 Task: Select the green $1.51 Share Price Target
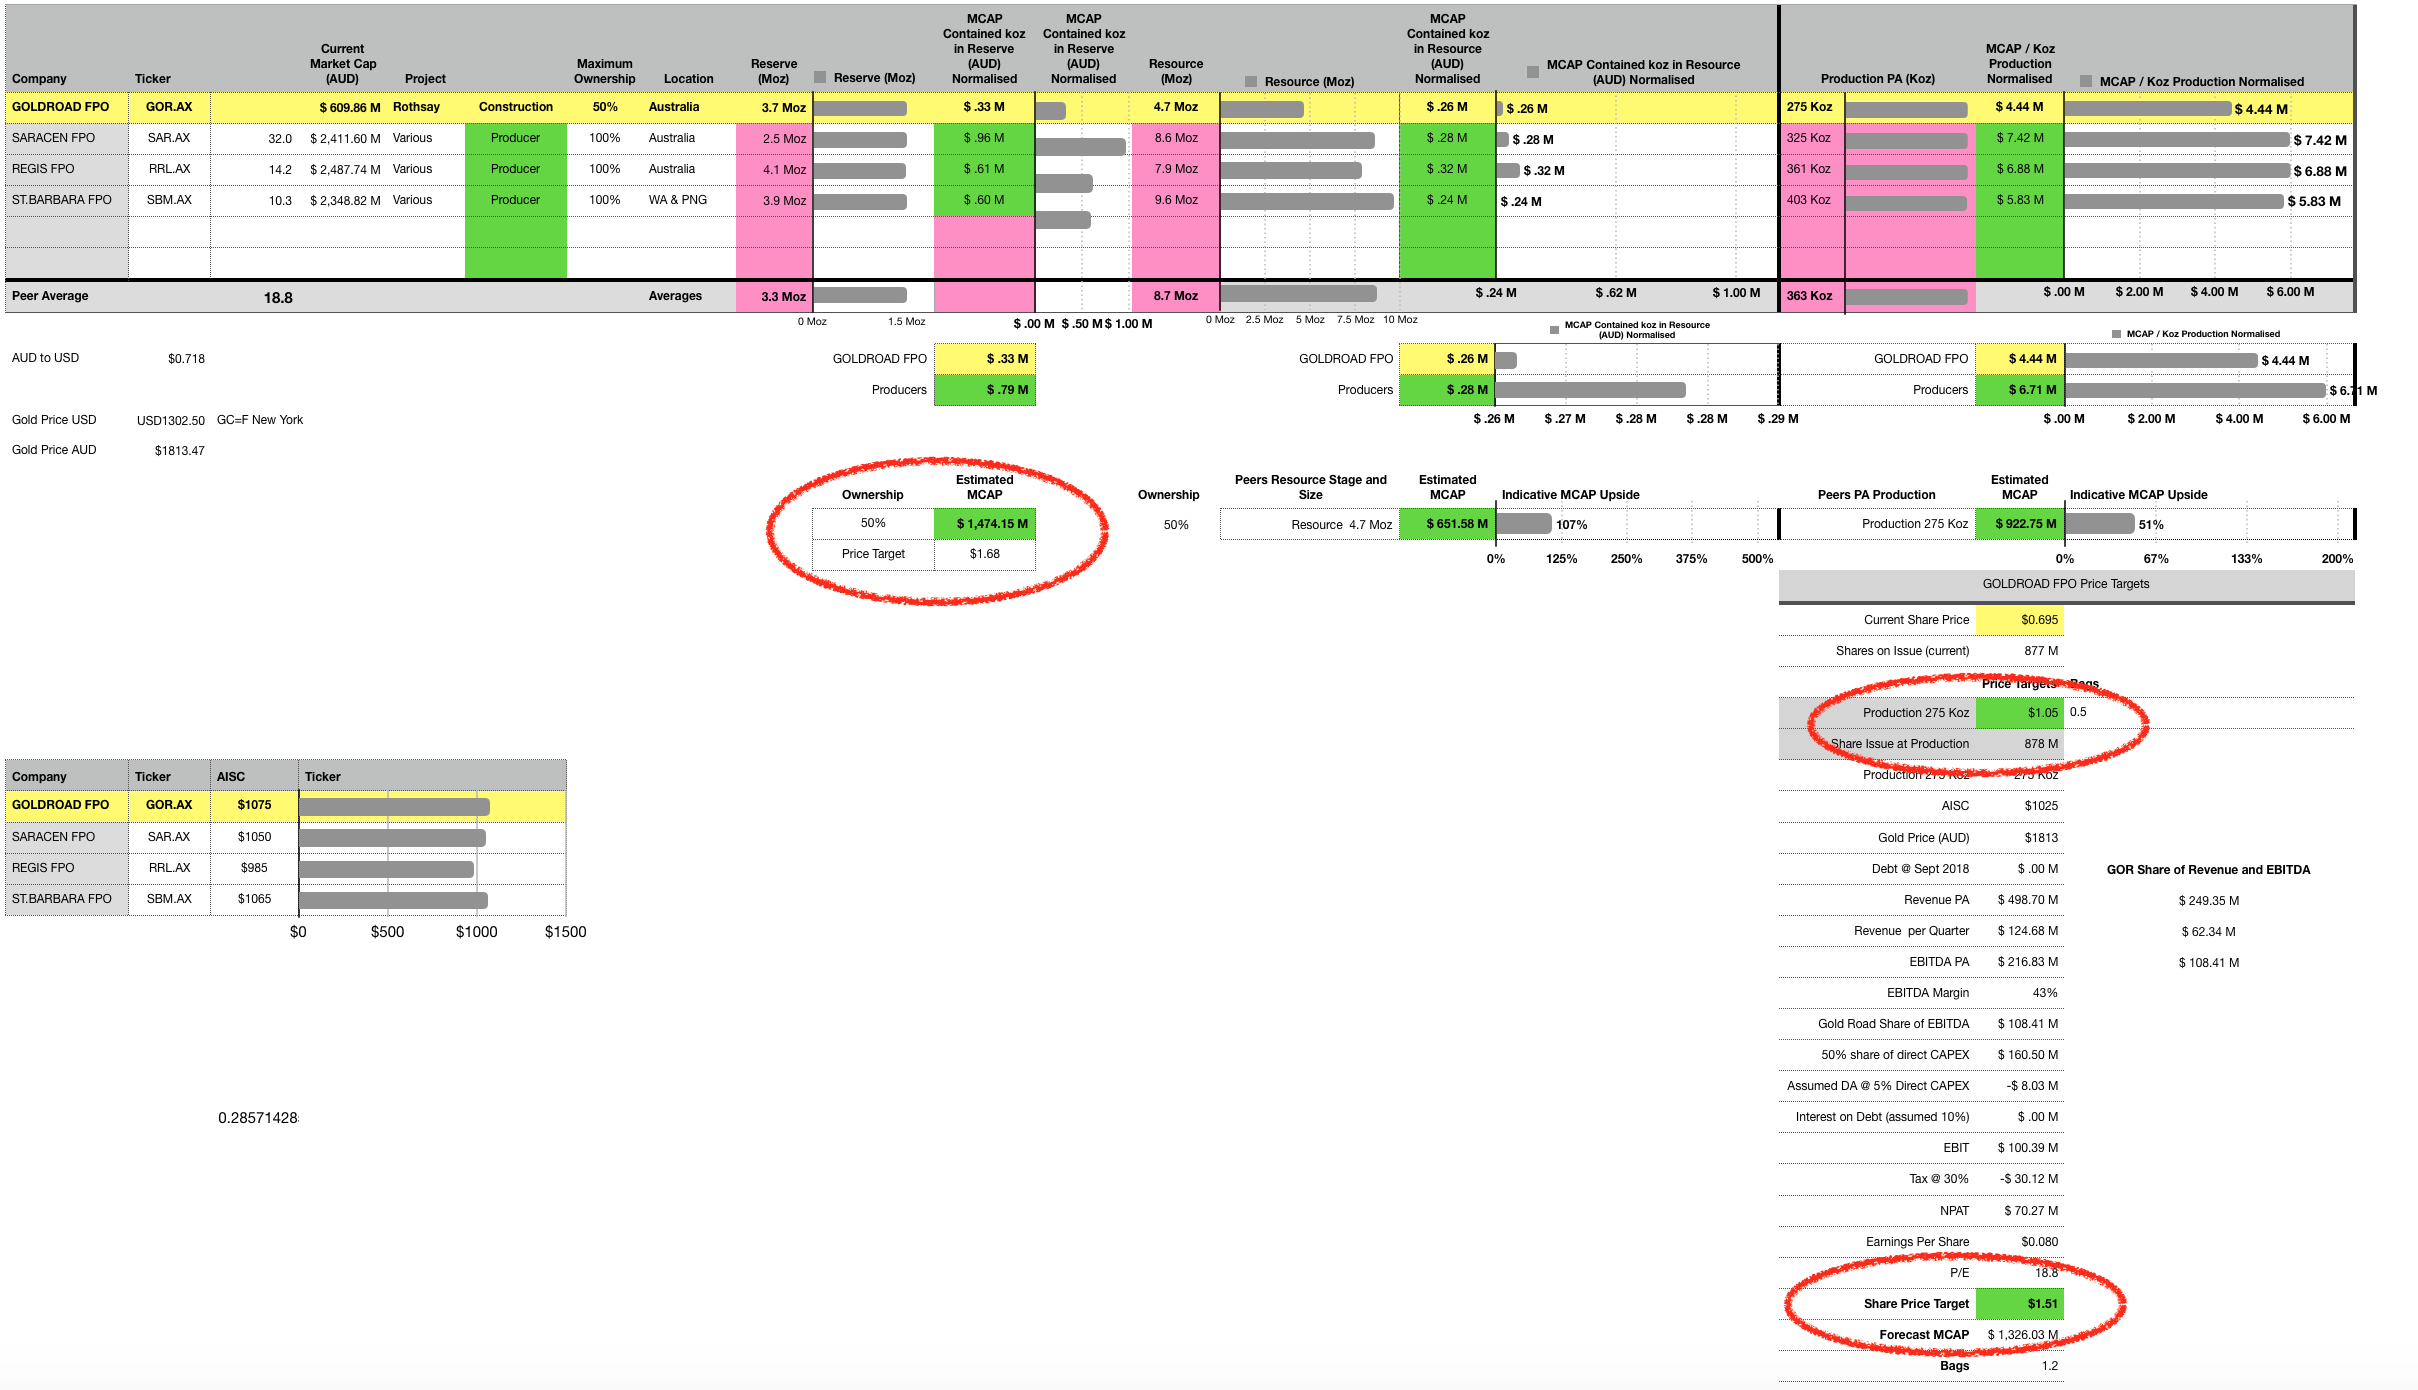click(2019, 1304)
